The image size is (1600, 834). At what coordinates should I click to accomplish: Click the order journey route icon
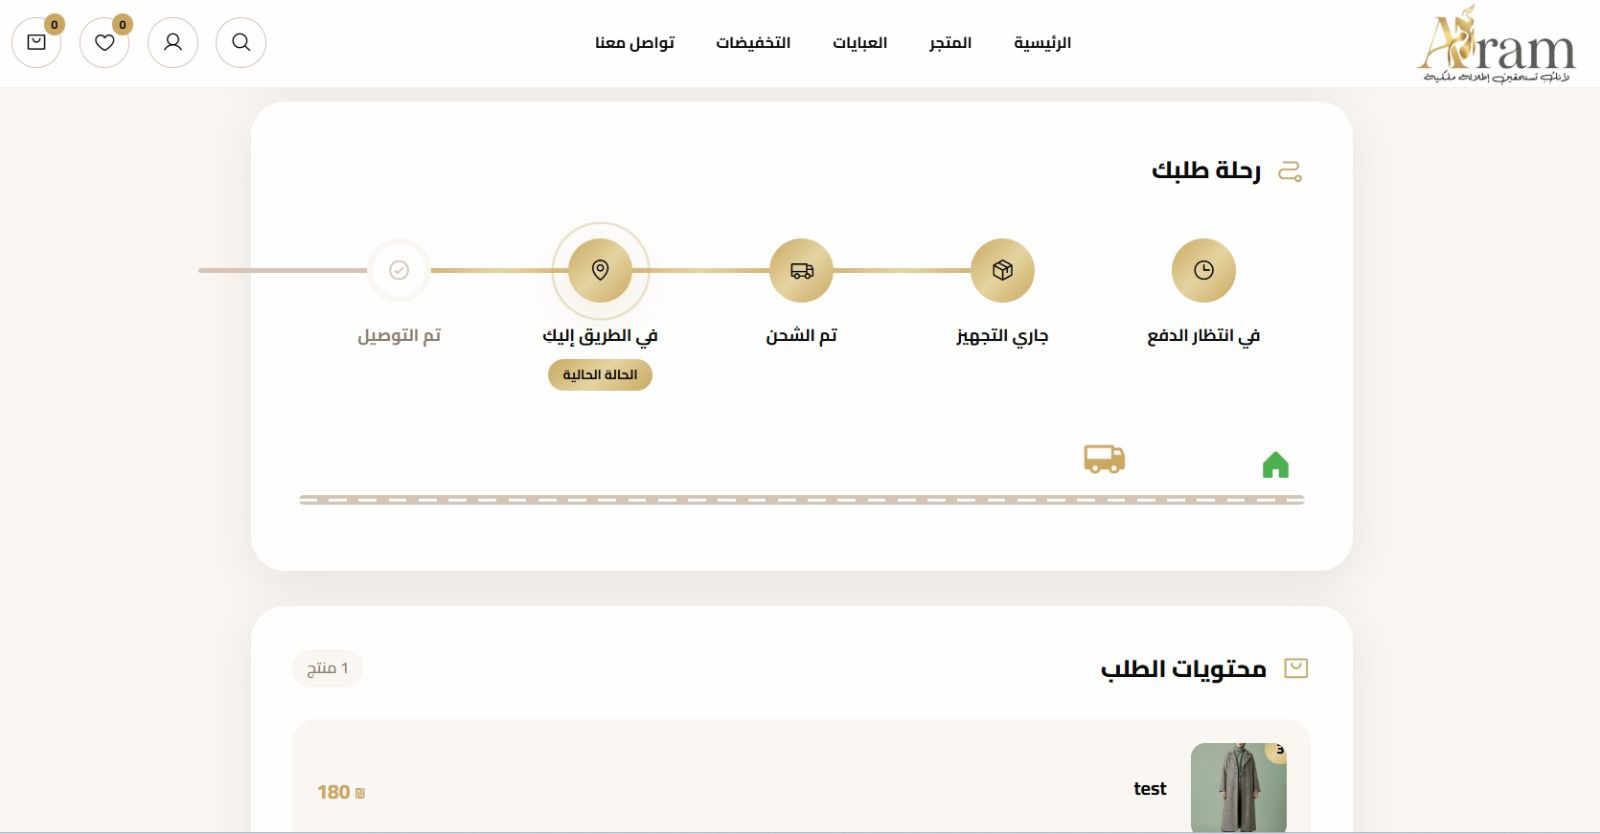pos(1290,171)
